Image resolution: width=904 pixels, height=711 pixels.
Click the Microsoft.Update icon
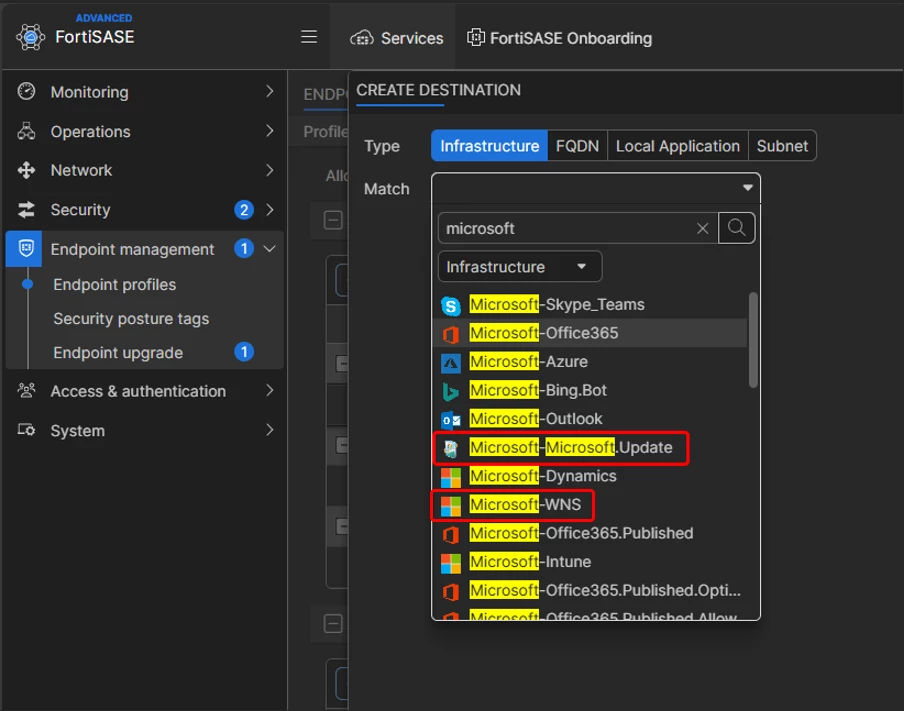point(451,448)
